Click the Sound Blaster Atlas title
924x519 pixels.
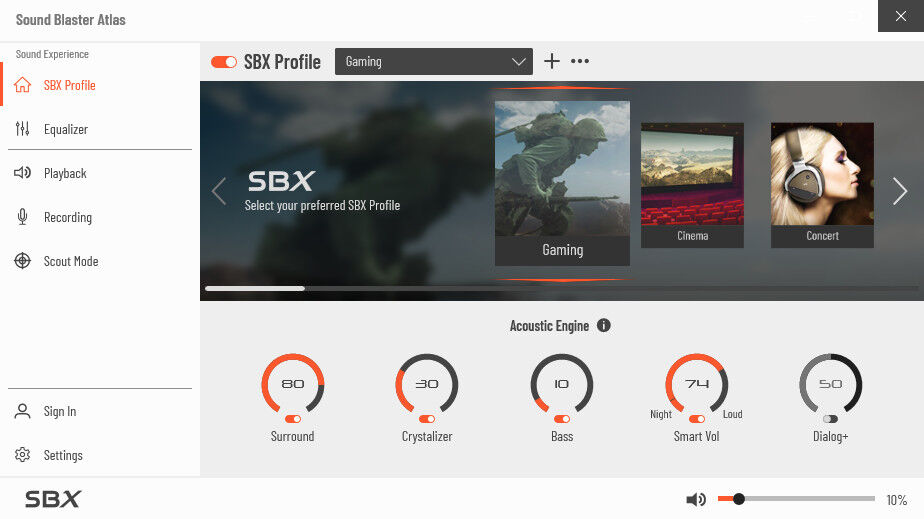click(71, 20)
